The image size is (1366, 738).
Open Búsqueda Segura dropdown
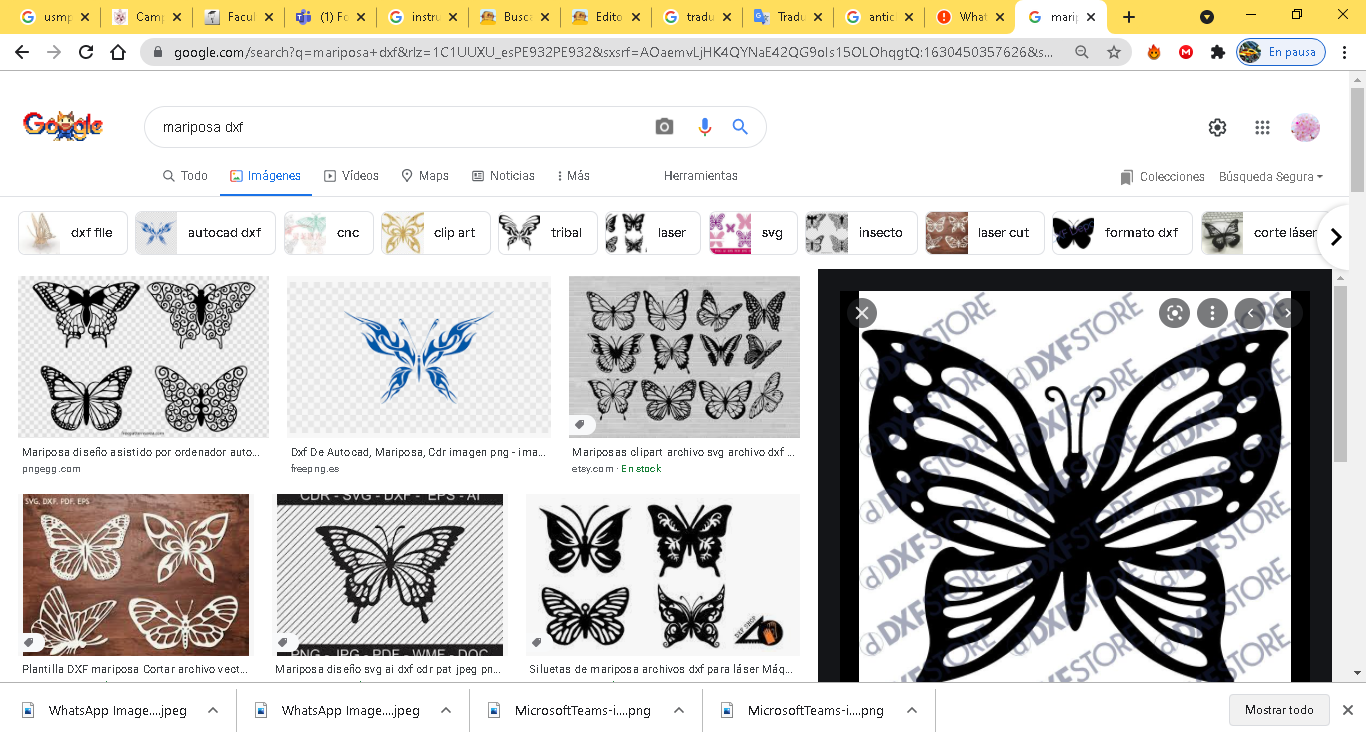click(1271, 177)
